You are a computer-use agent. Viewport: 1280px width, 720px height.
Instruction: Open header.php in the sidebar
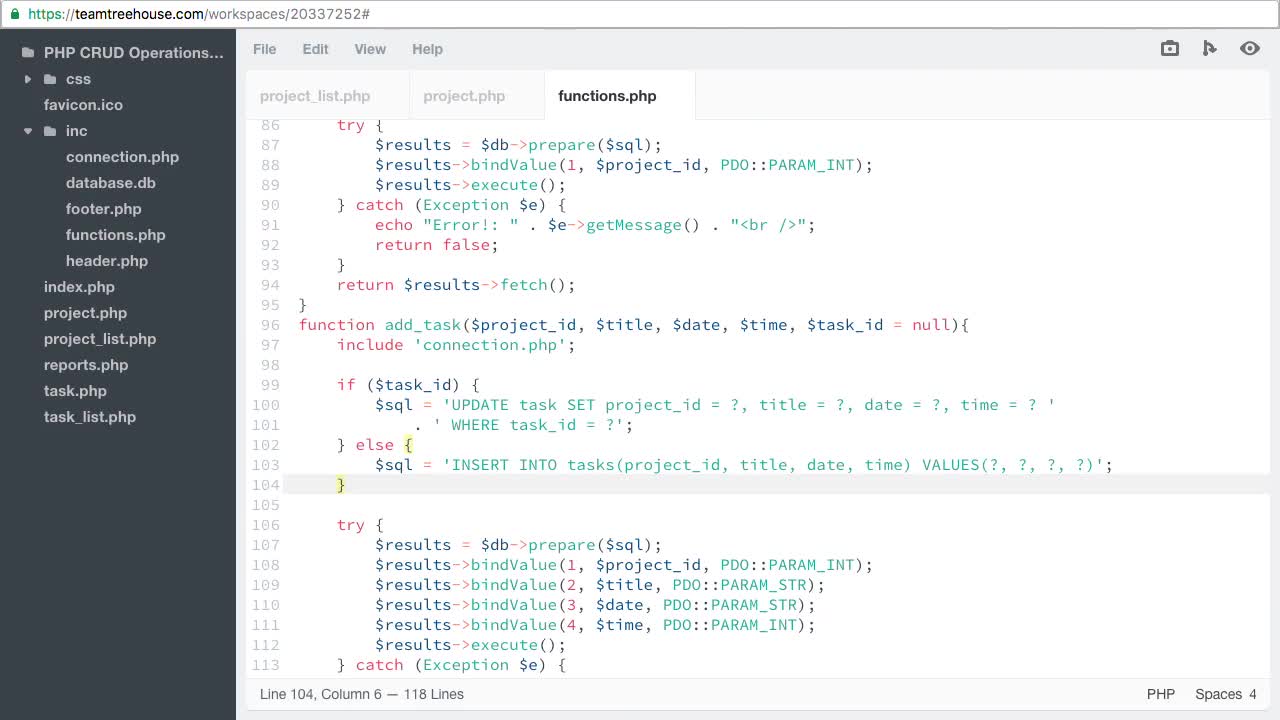pyautogui.click(x=107, y=261)
